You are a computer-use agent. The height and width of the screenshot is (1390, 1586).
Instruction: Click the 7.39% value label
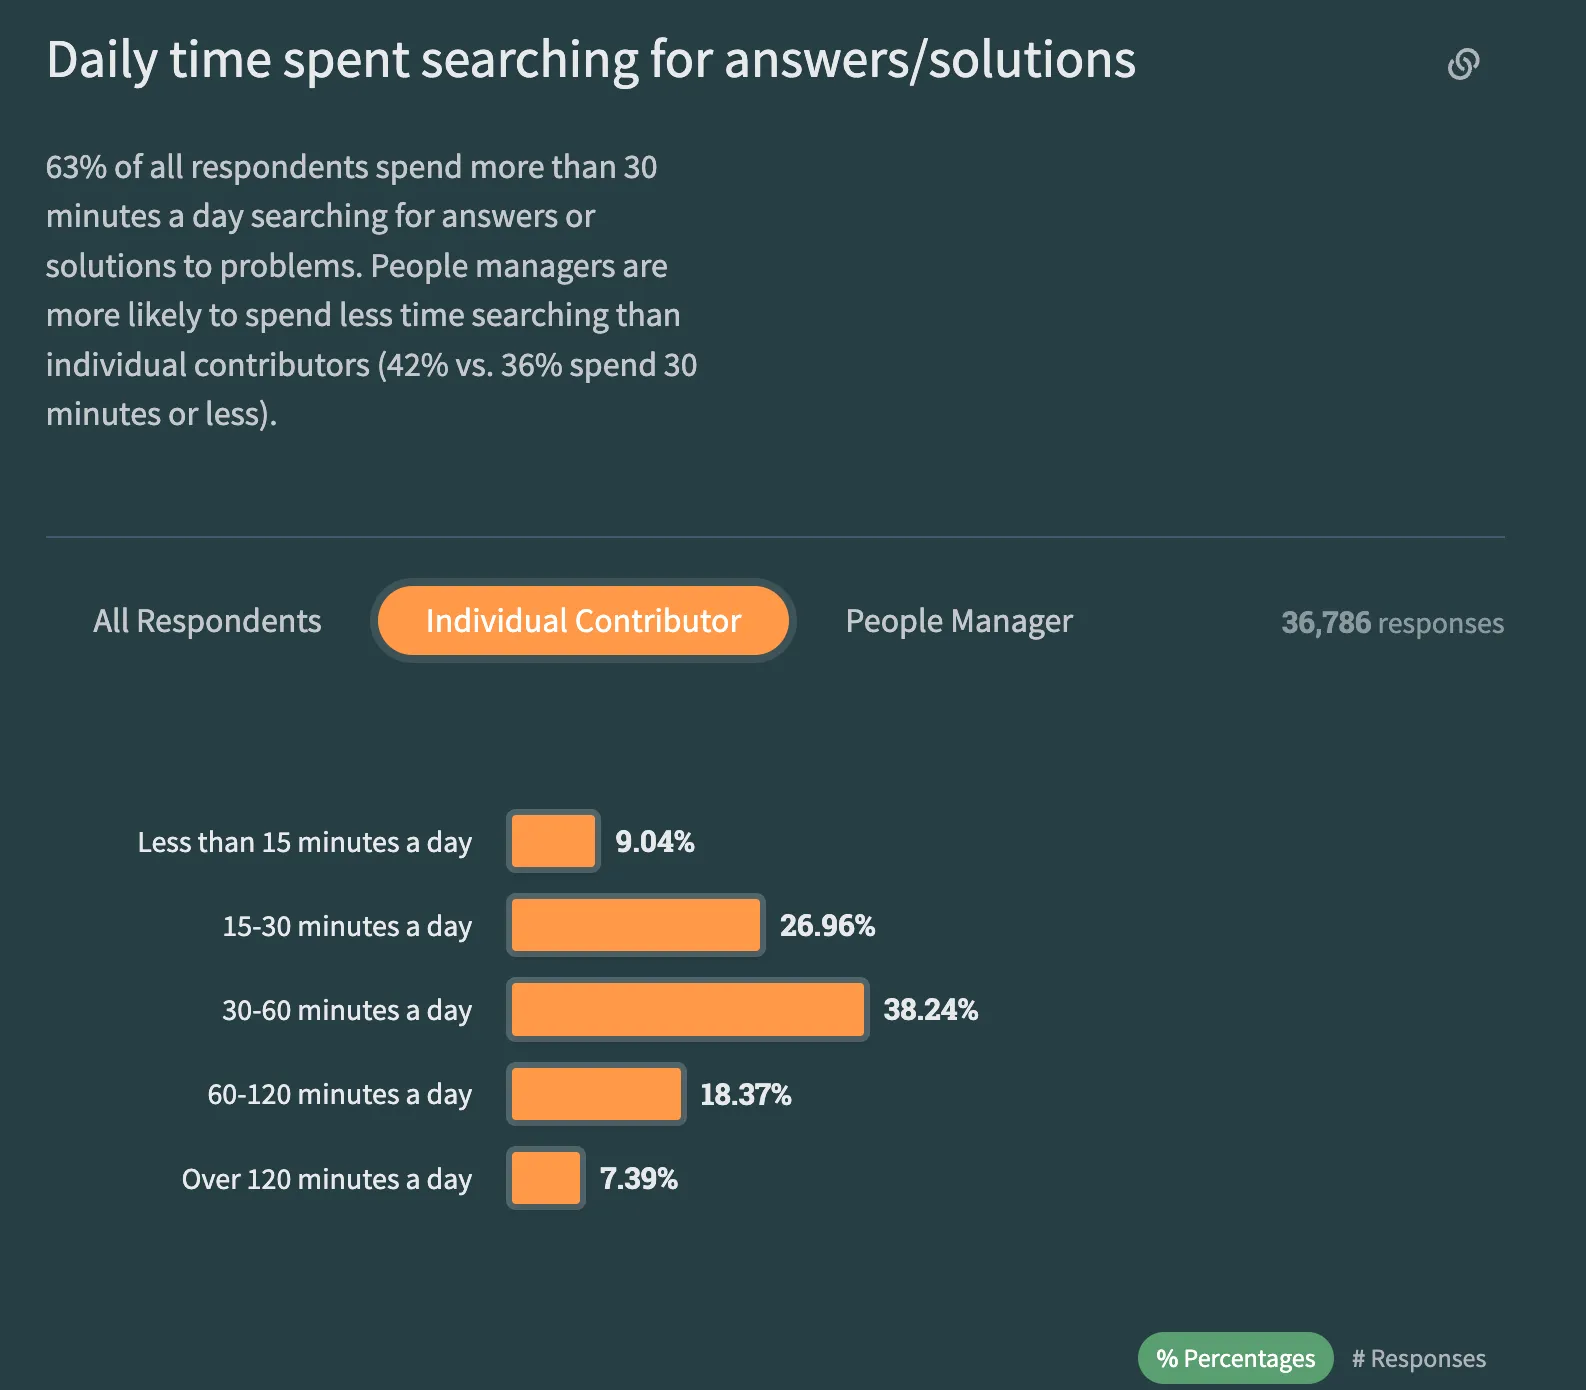point(638,1178)
